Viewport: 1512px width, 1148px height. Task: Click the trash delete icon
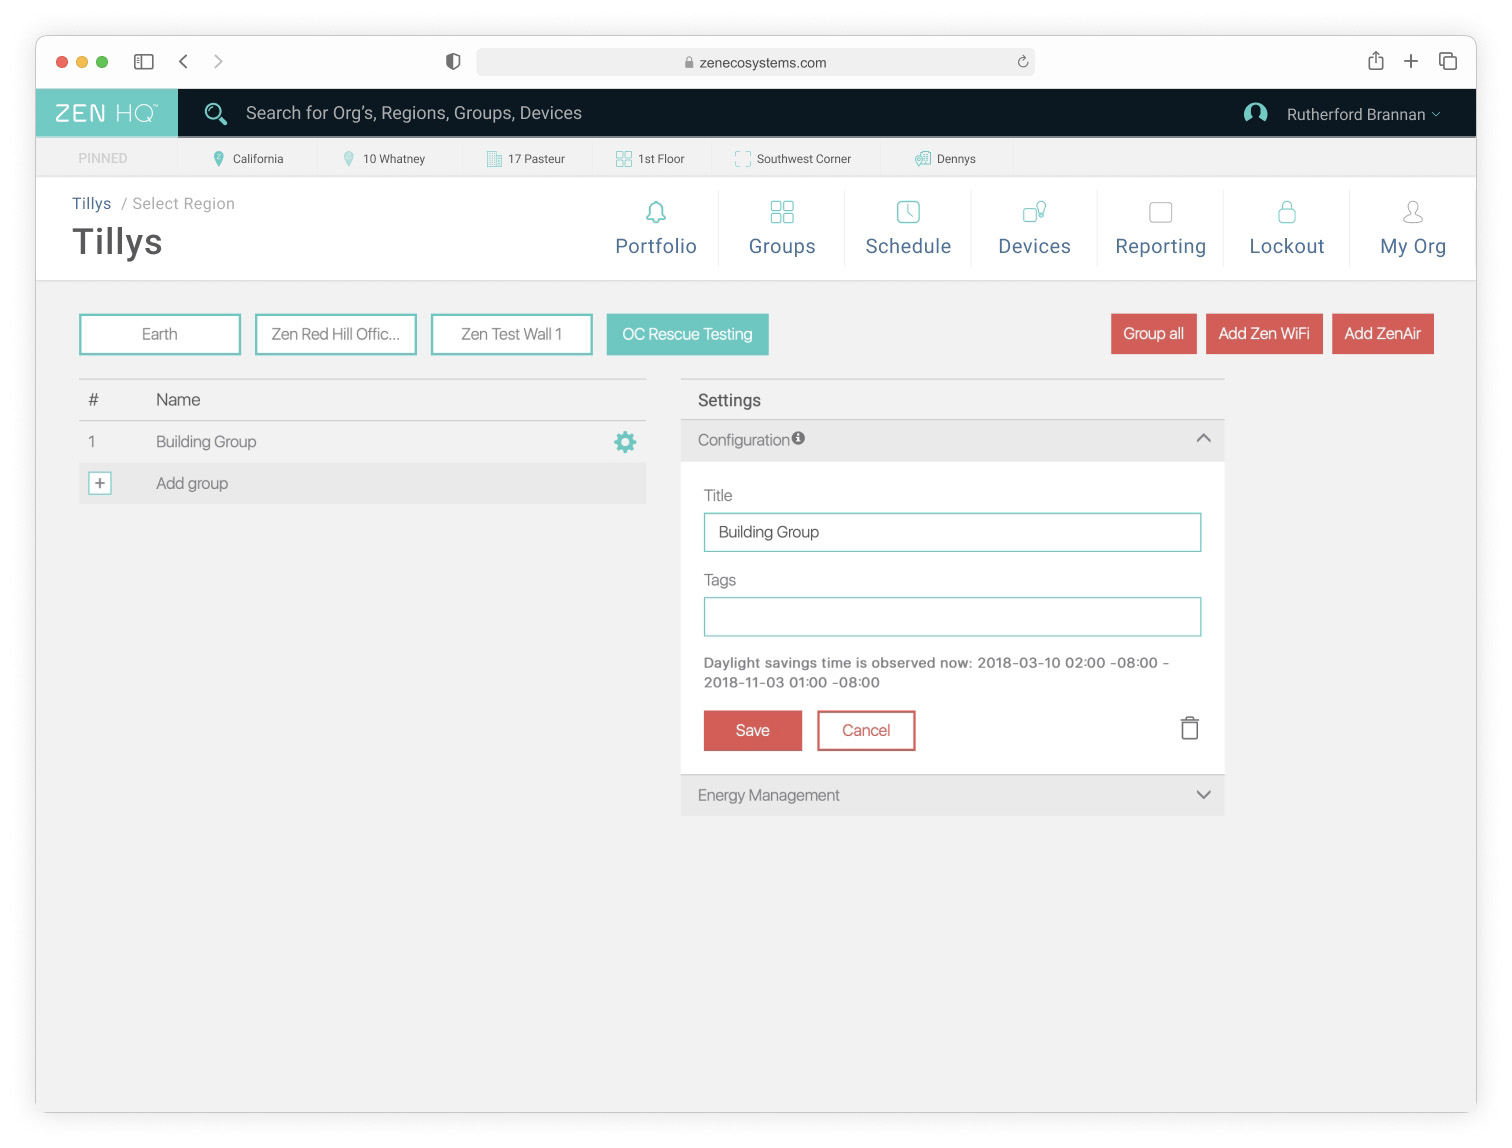pyautogui.click(x=1189, y=728)
